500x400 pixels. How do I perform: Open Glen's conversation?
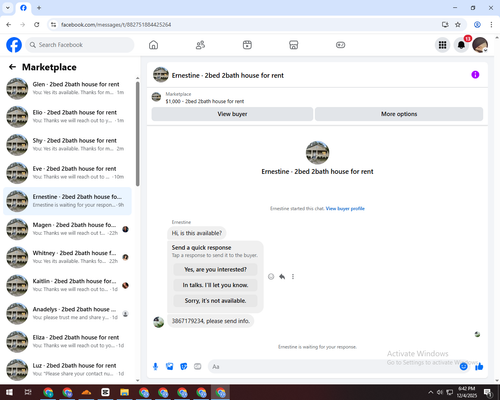(x=68, y=88)
